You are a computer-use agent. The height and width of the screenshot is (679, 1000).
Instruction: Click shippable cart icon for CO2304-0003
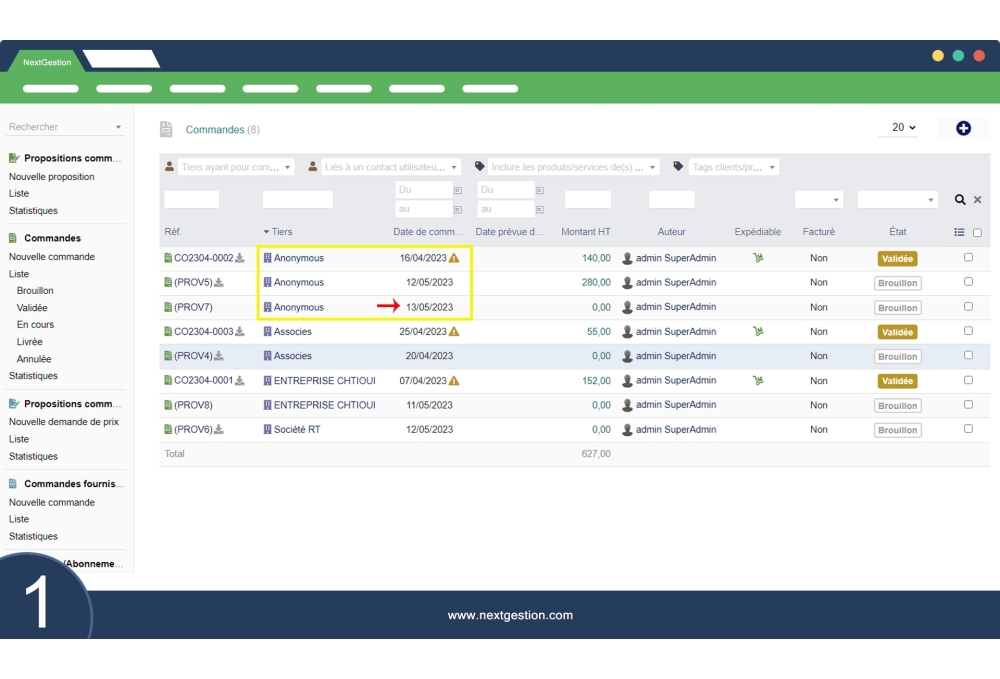(x=758, y=332)
